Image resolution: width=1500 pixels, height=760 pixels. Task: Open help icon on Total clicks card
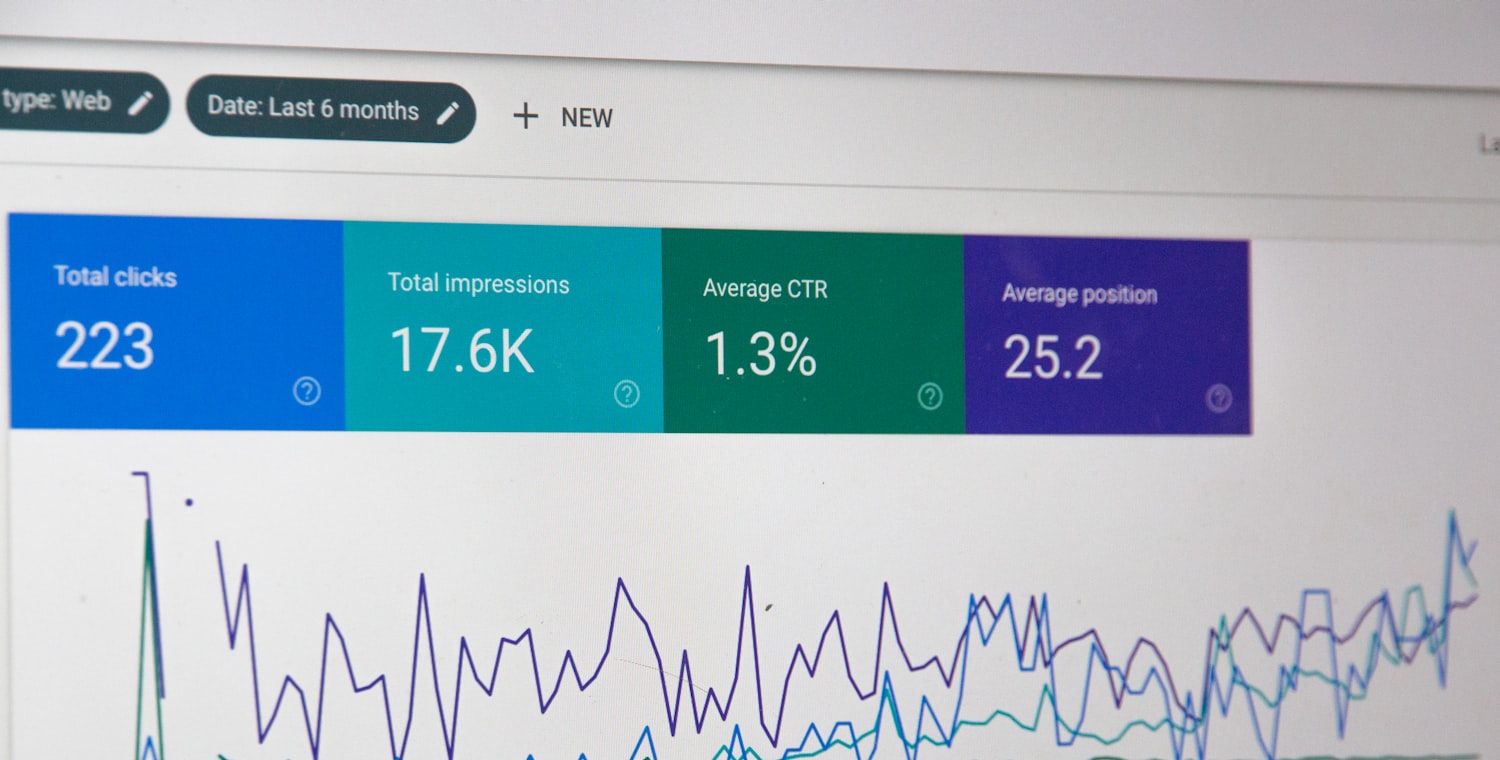pos(307,392)
